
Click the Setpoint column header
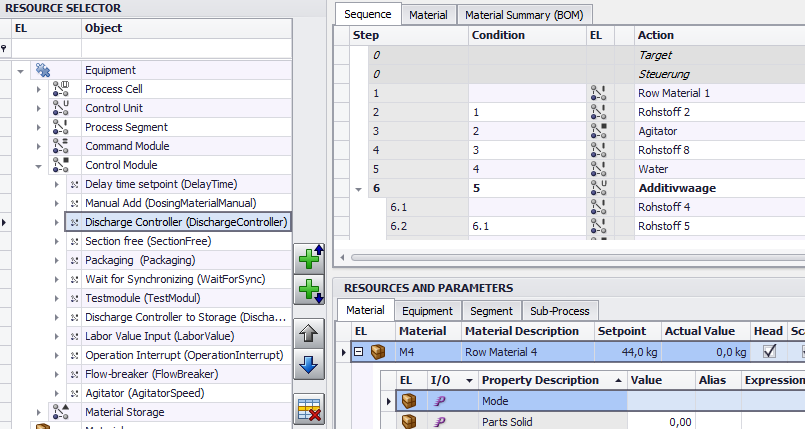pyautogui.click(x=628, y=331)
